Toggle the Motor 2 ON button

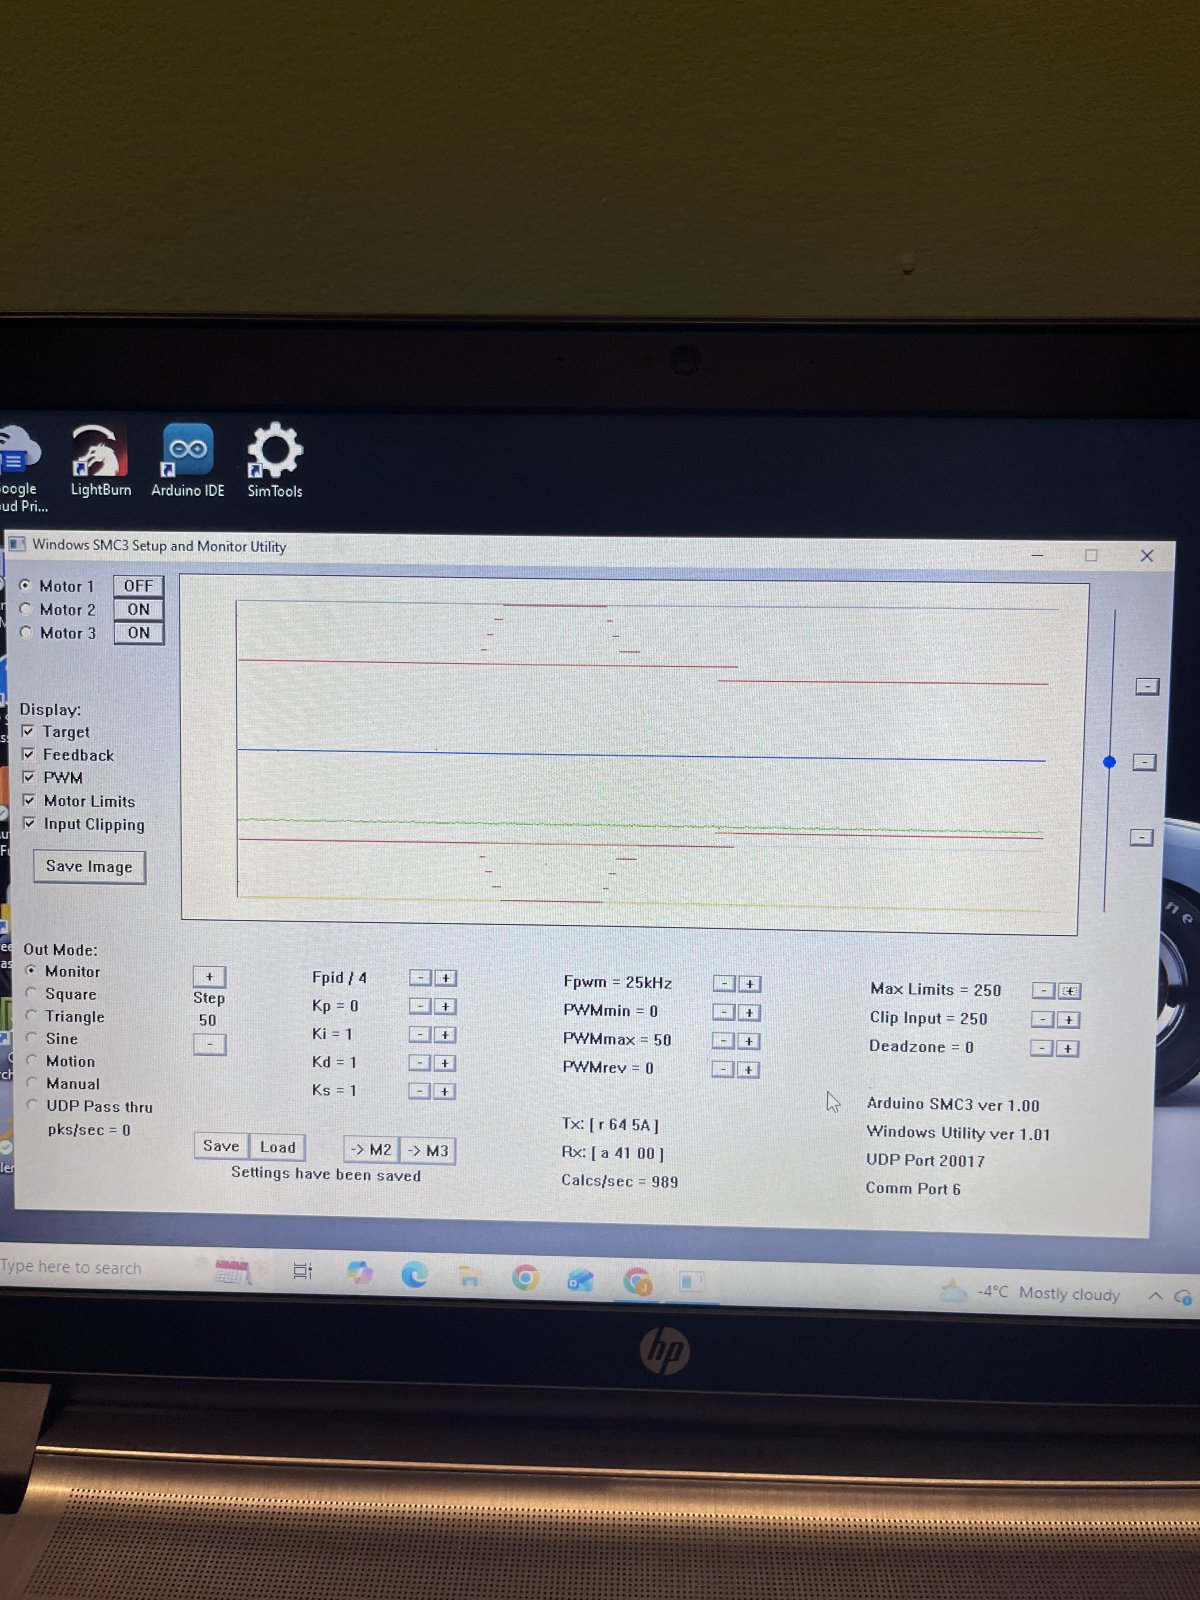click(138, 609)
